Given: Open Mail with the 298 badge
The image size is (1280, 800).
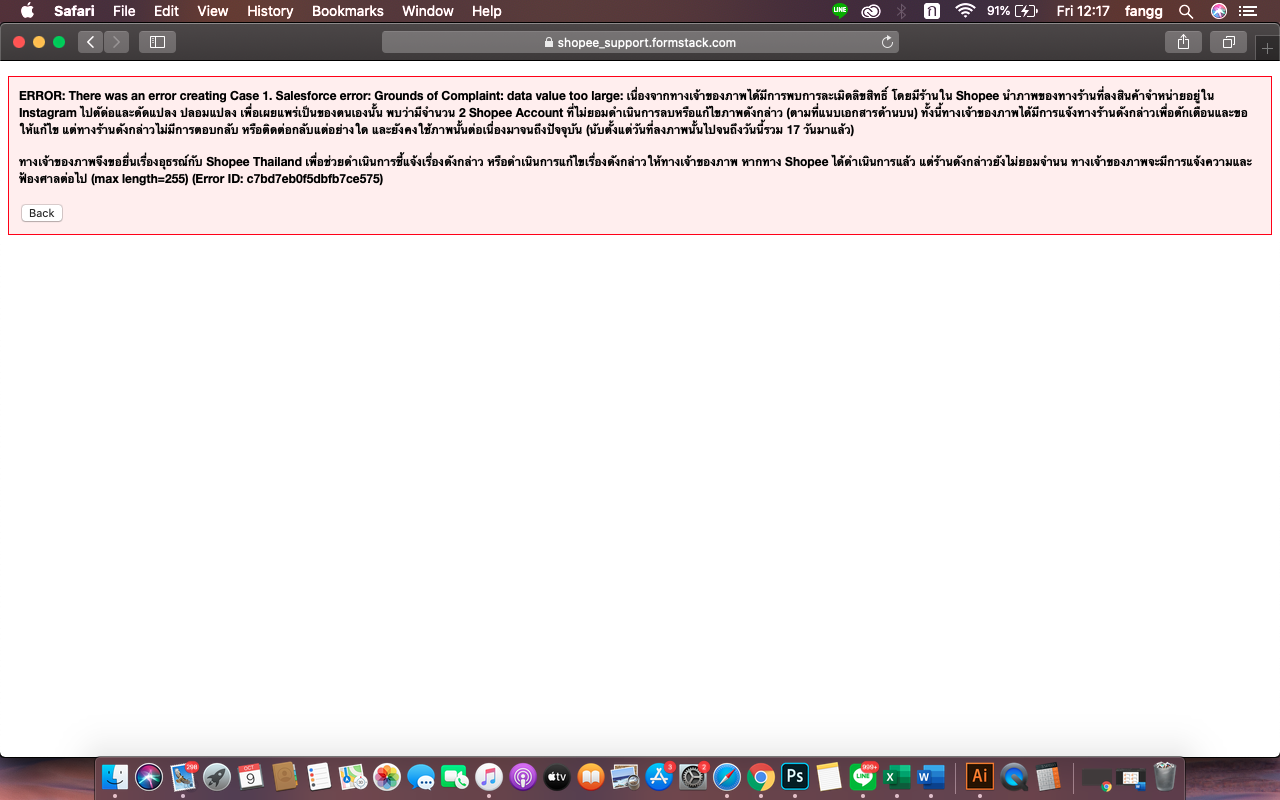Looking at the screenshot, I should tap(183, 776).
